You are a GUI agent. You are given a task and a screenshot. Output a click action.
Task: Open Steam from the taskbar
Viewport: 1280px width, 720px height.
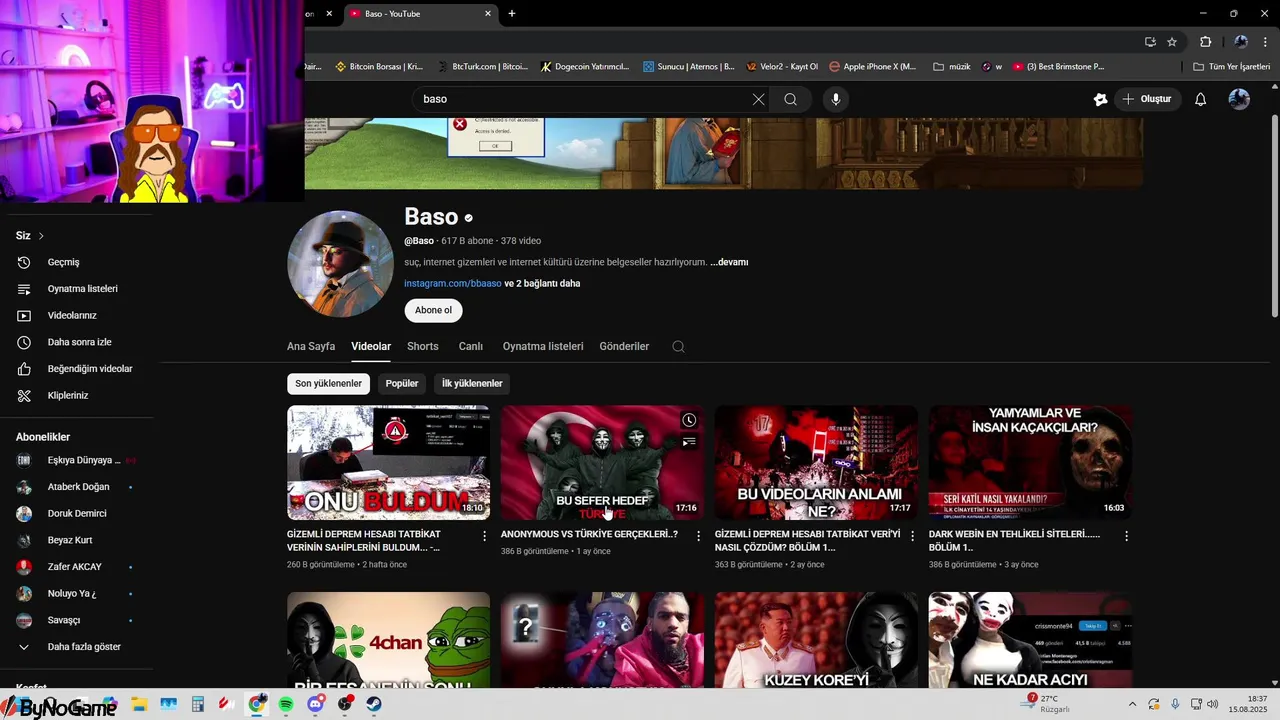coord(373,704)
